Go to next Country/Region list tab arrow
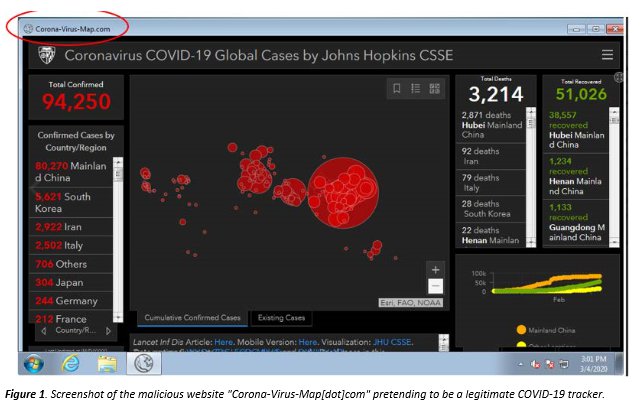 (x=109, y=331)
